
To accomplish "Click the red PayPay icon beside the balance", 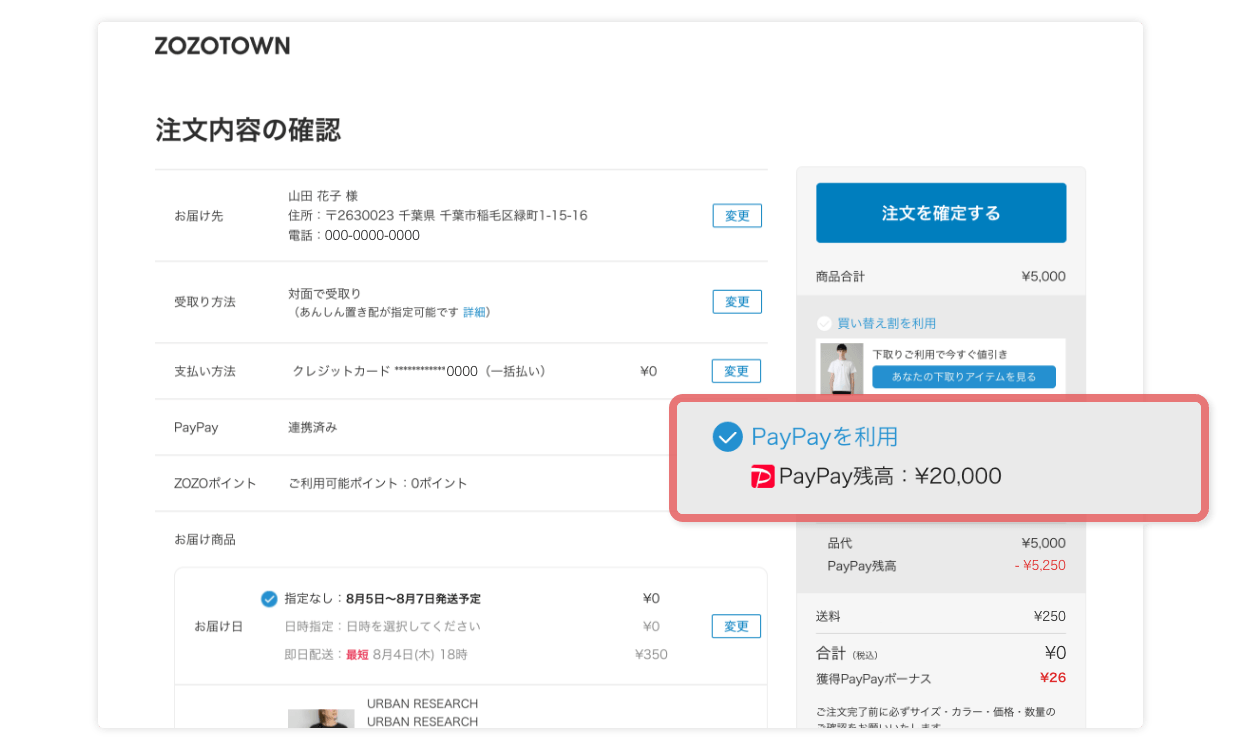I will (x=763, y=476).
